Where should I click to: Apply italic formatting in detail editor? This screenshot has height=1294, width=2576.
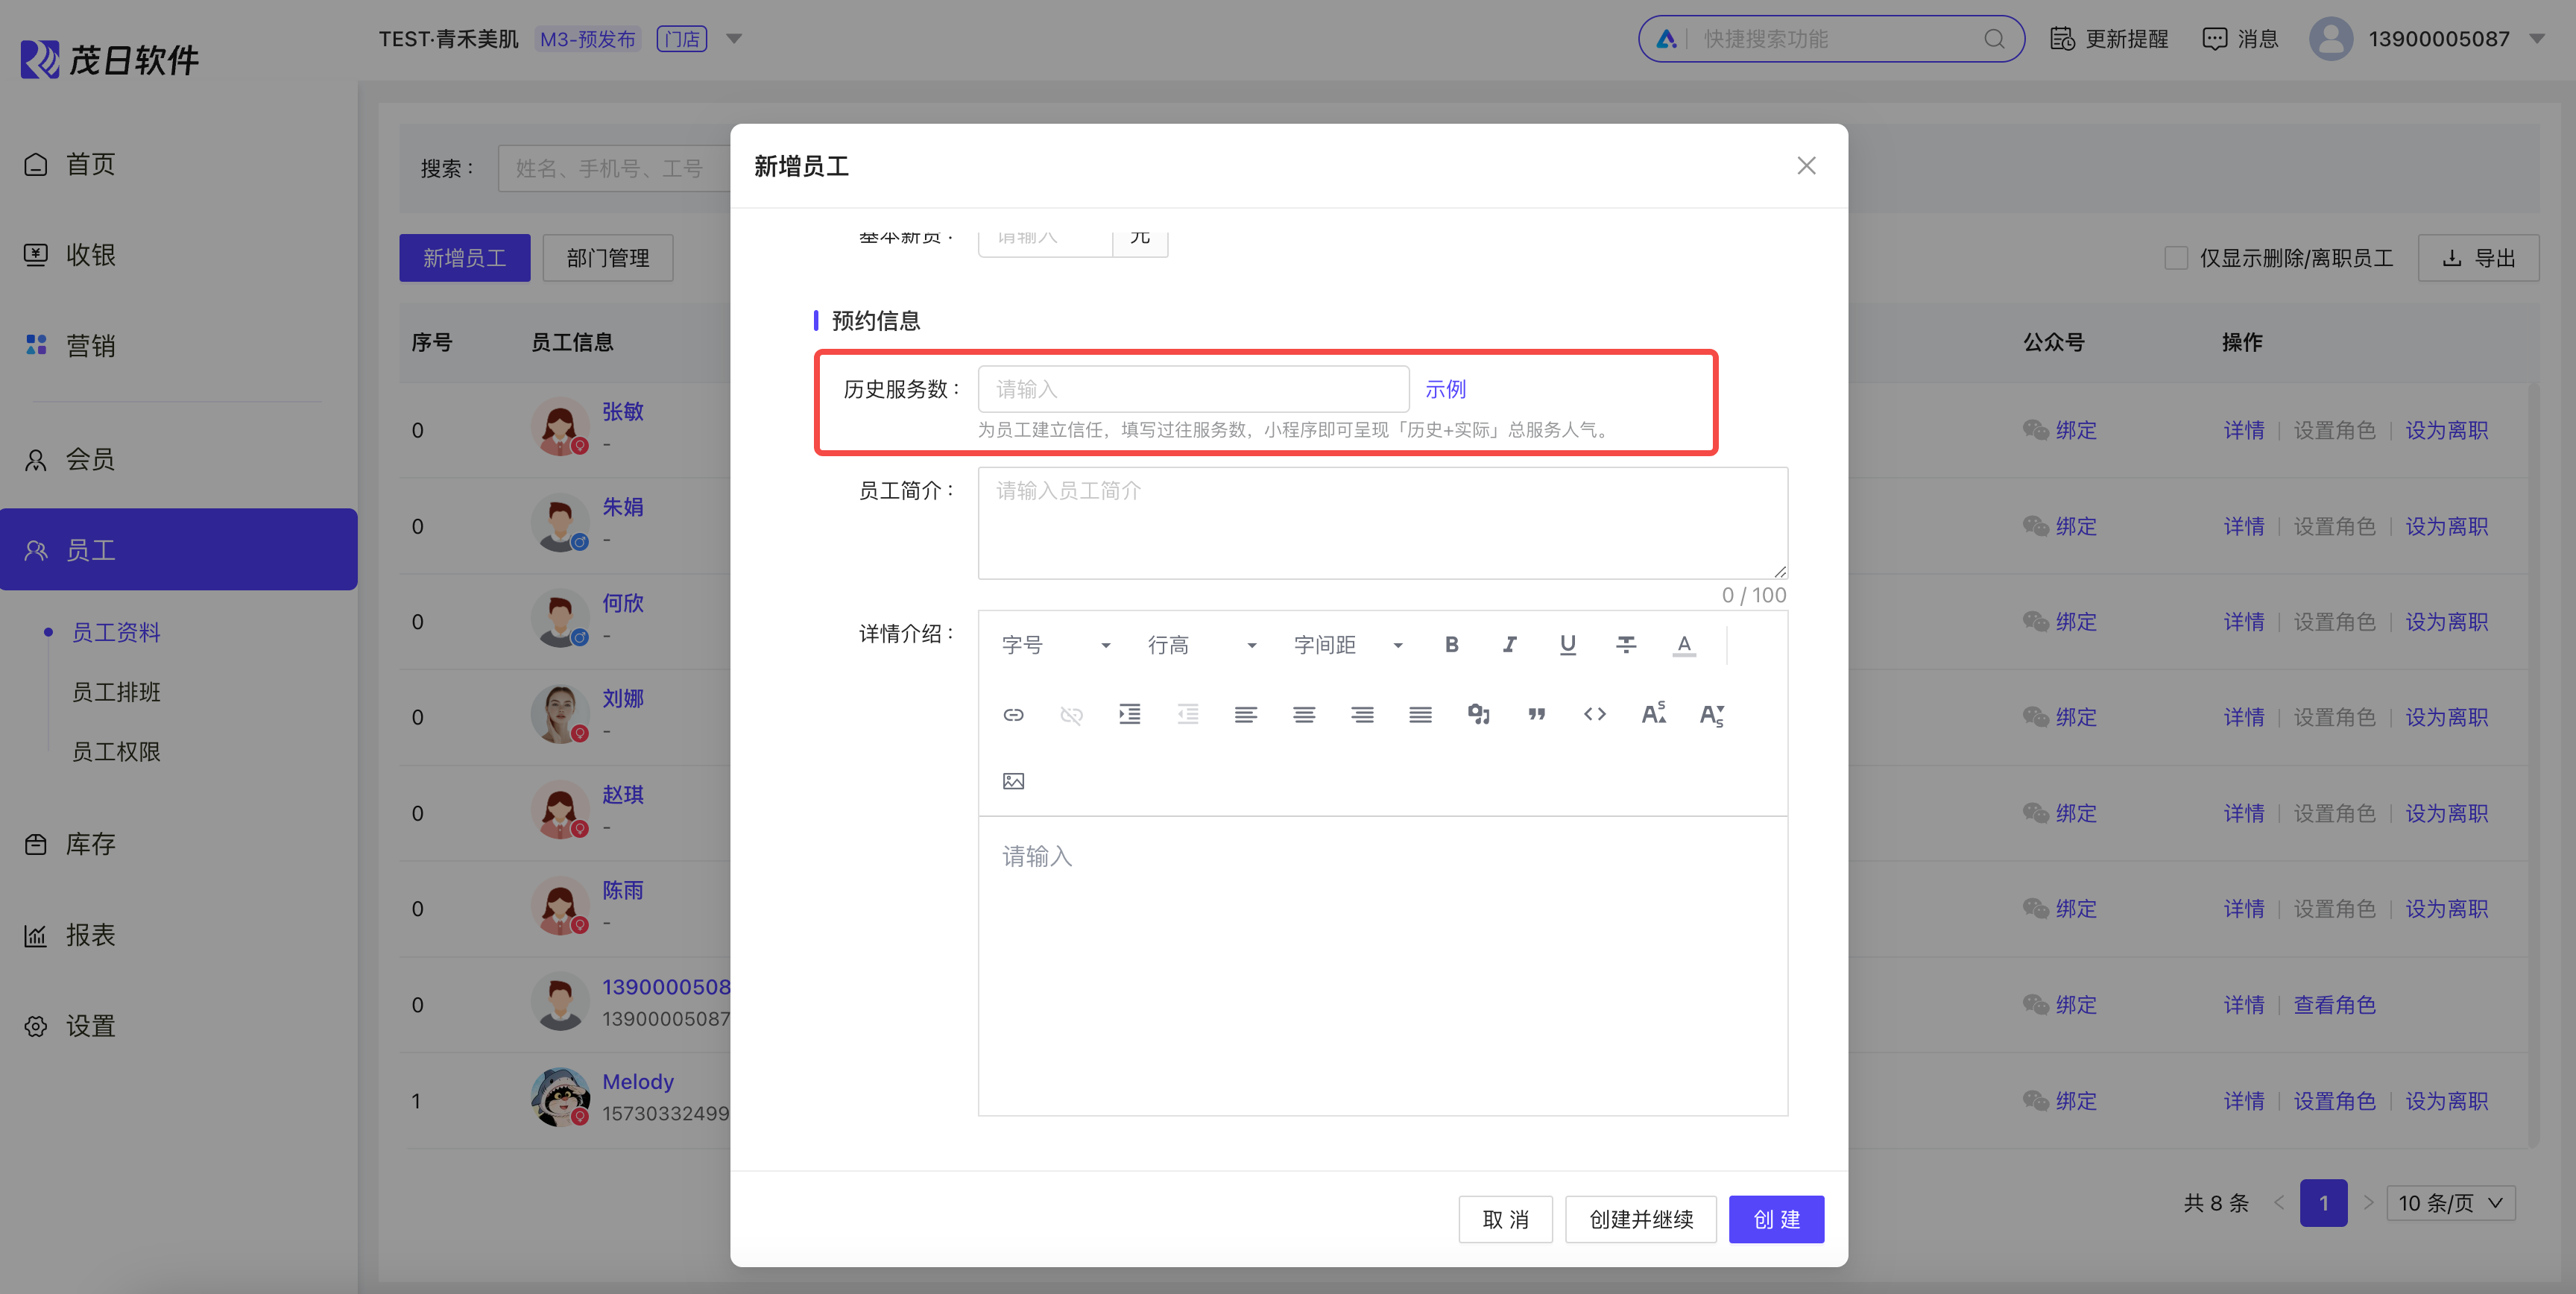(x=1509, y=645)
